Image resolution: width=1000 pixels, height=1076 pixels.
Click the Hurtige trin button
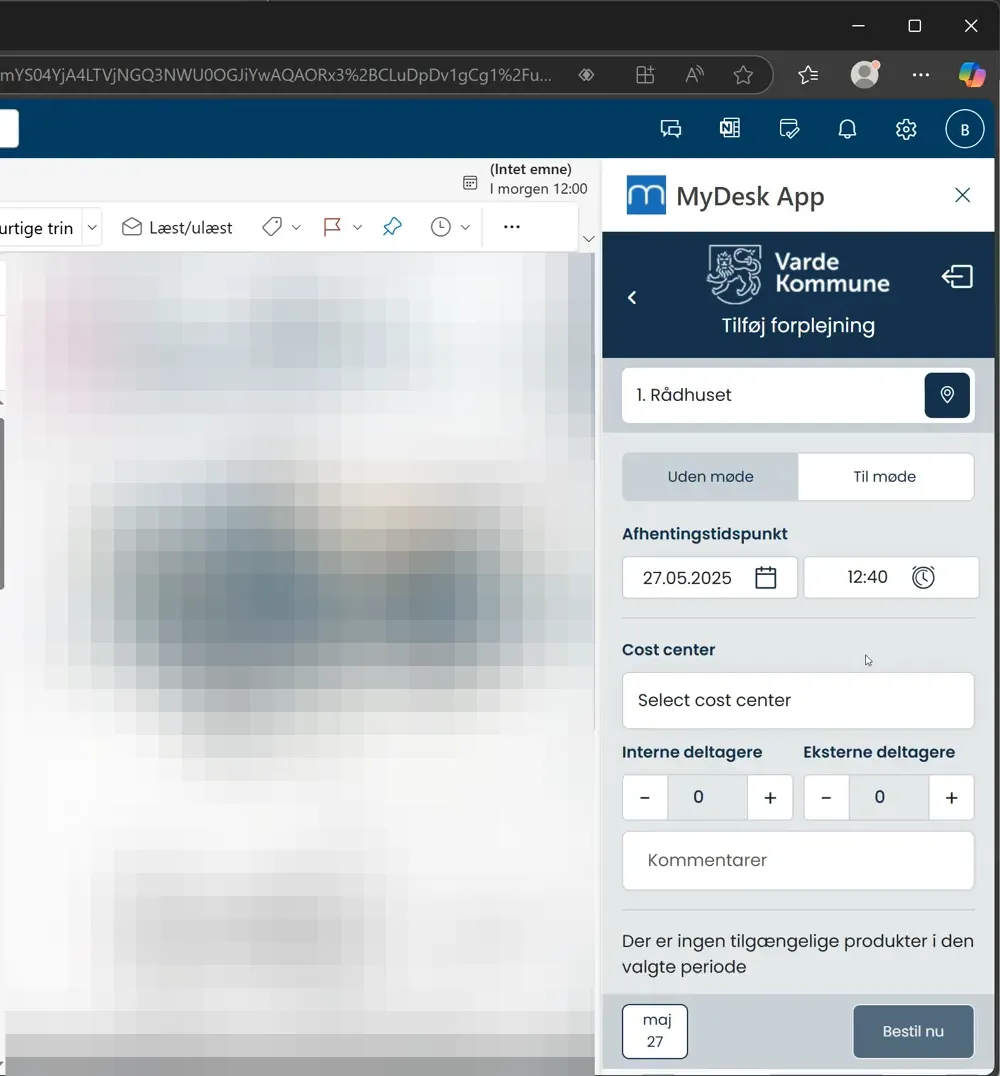(x=38, y=227)
